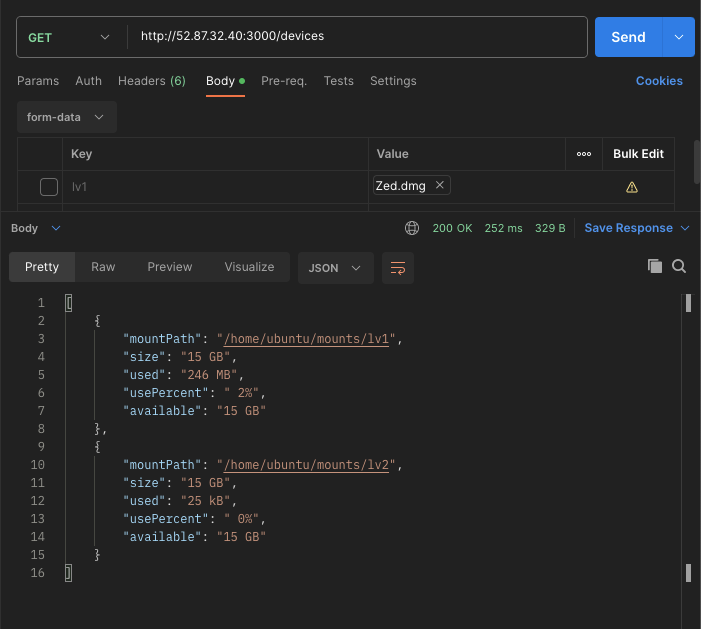The image size is (701, 629).
Task: Click the " 0%" usePercent value
Action: [241, 519]
